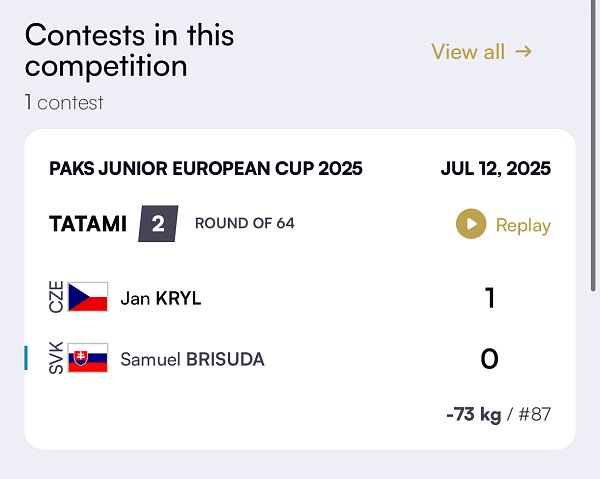This screenshot has height=479, width=600.
Task: Click the -73 kg weight category label
Action: pos(474,414)
